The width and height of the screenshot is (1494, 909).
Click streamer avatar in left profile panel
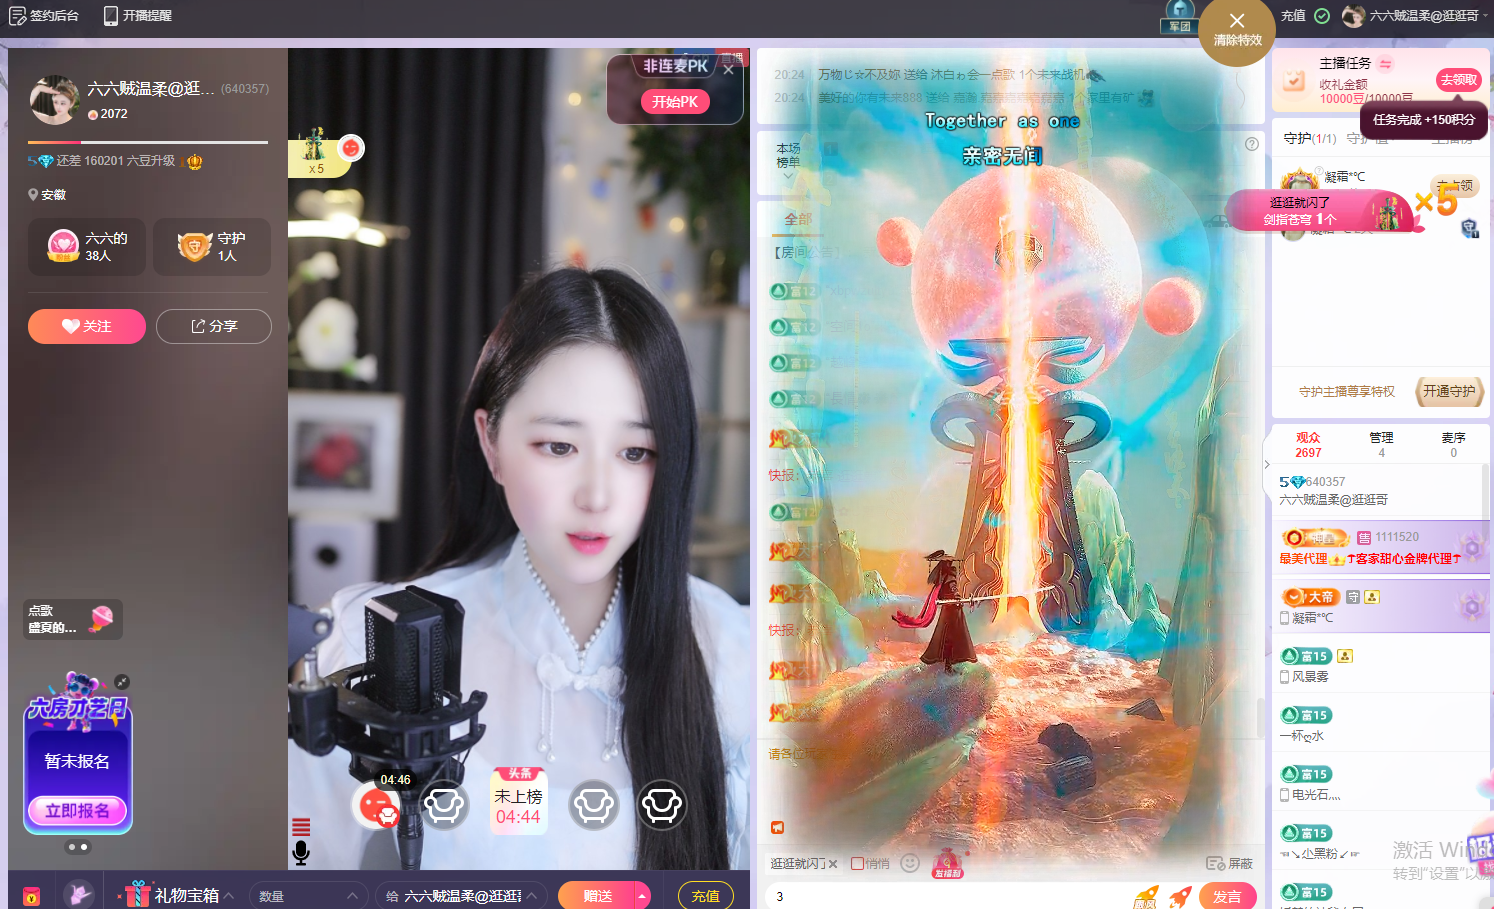click(x=54, y=100)
